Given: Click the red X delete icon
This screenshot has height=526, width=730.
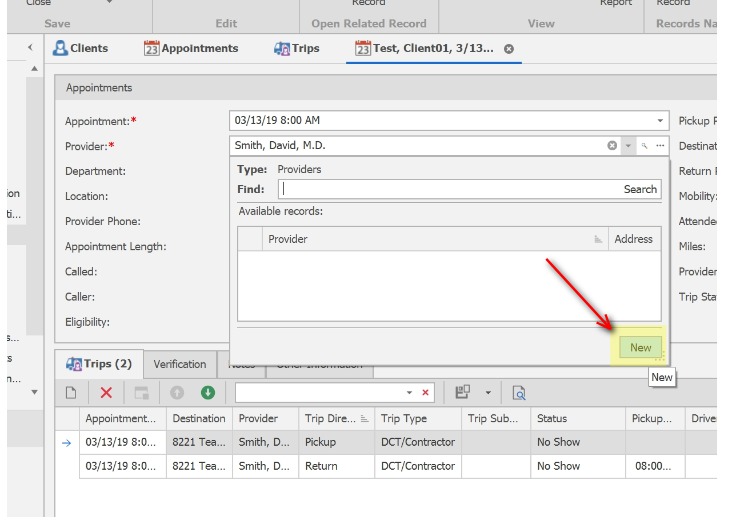Looking at the screenshot, I should 106,393.
